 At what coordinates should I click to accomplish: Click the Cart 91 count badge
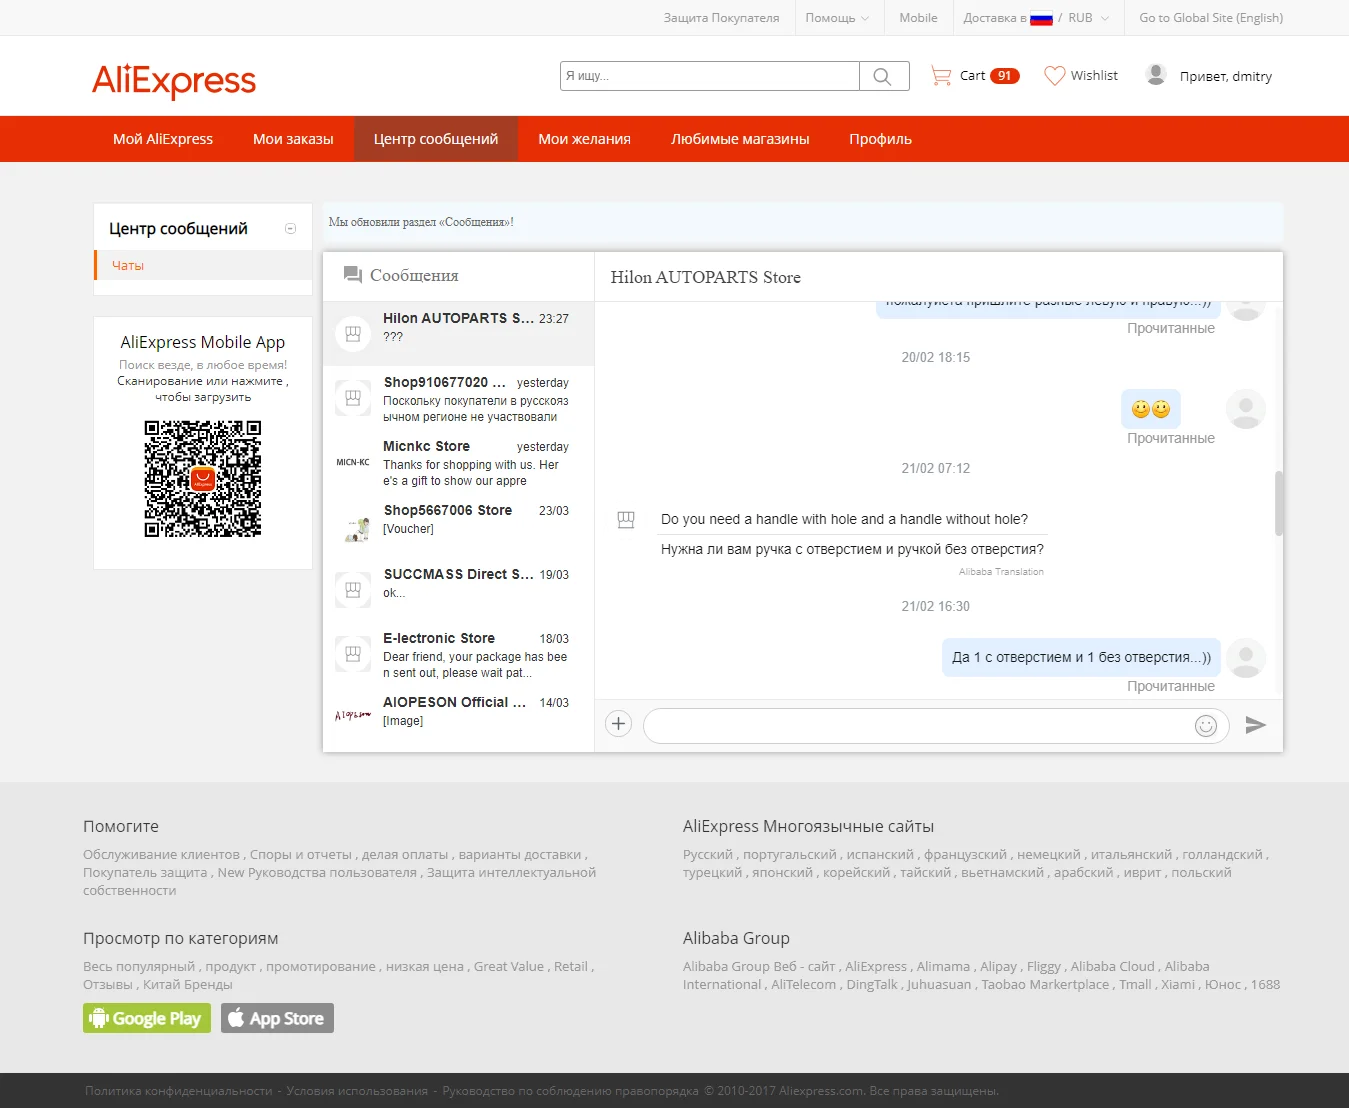click(1005, 76)
